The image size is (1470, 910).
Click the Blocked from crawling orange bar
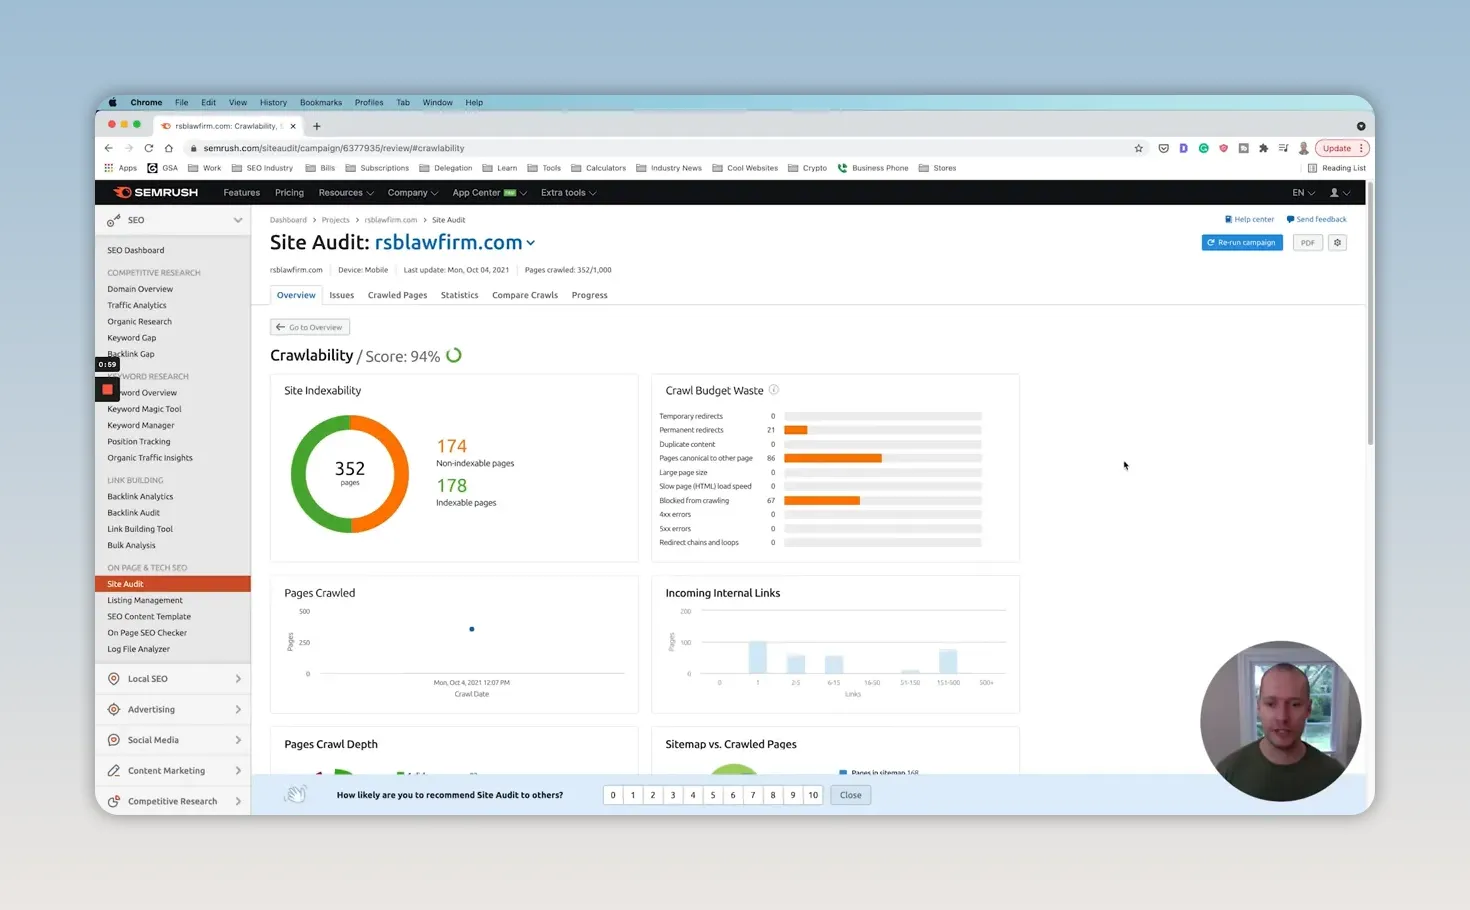point(822,500)
